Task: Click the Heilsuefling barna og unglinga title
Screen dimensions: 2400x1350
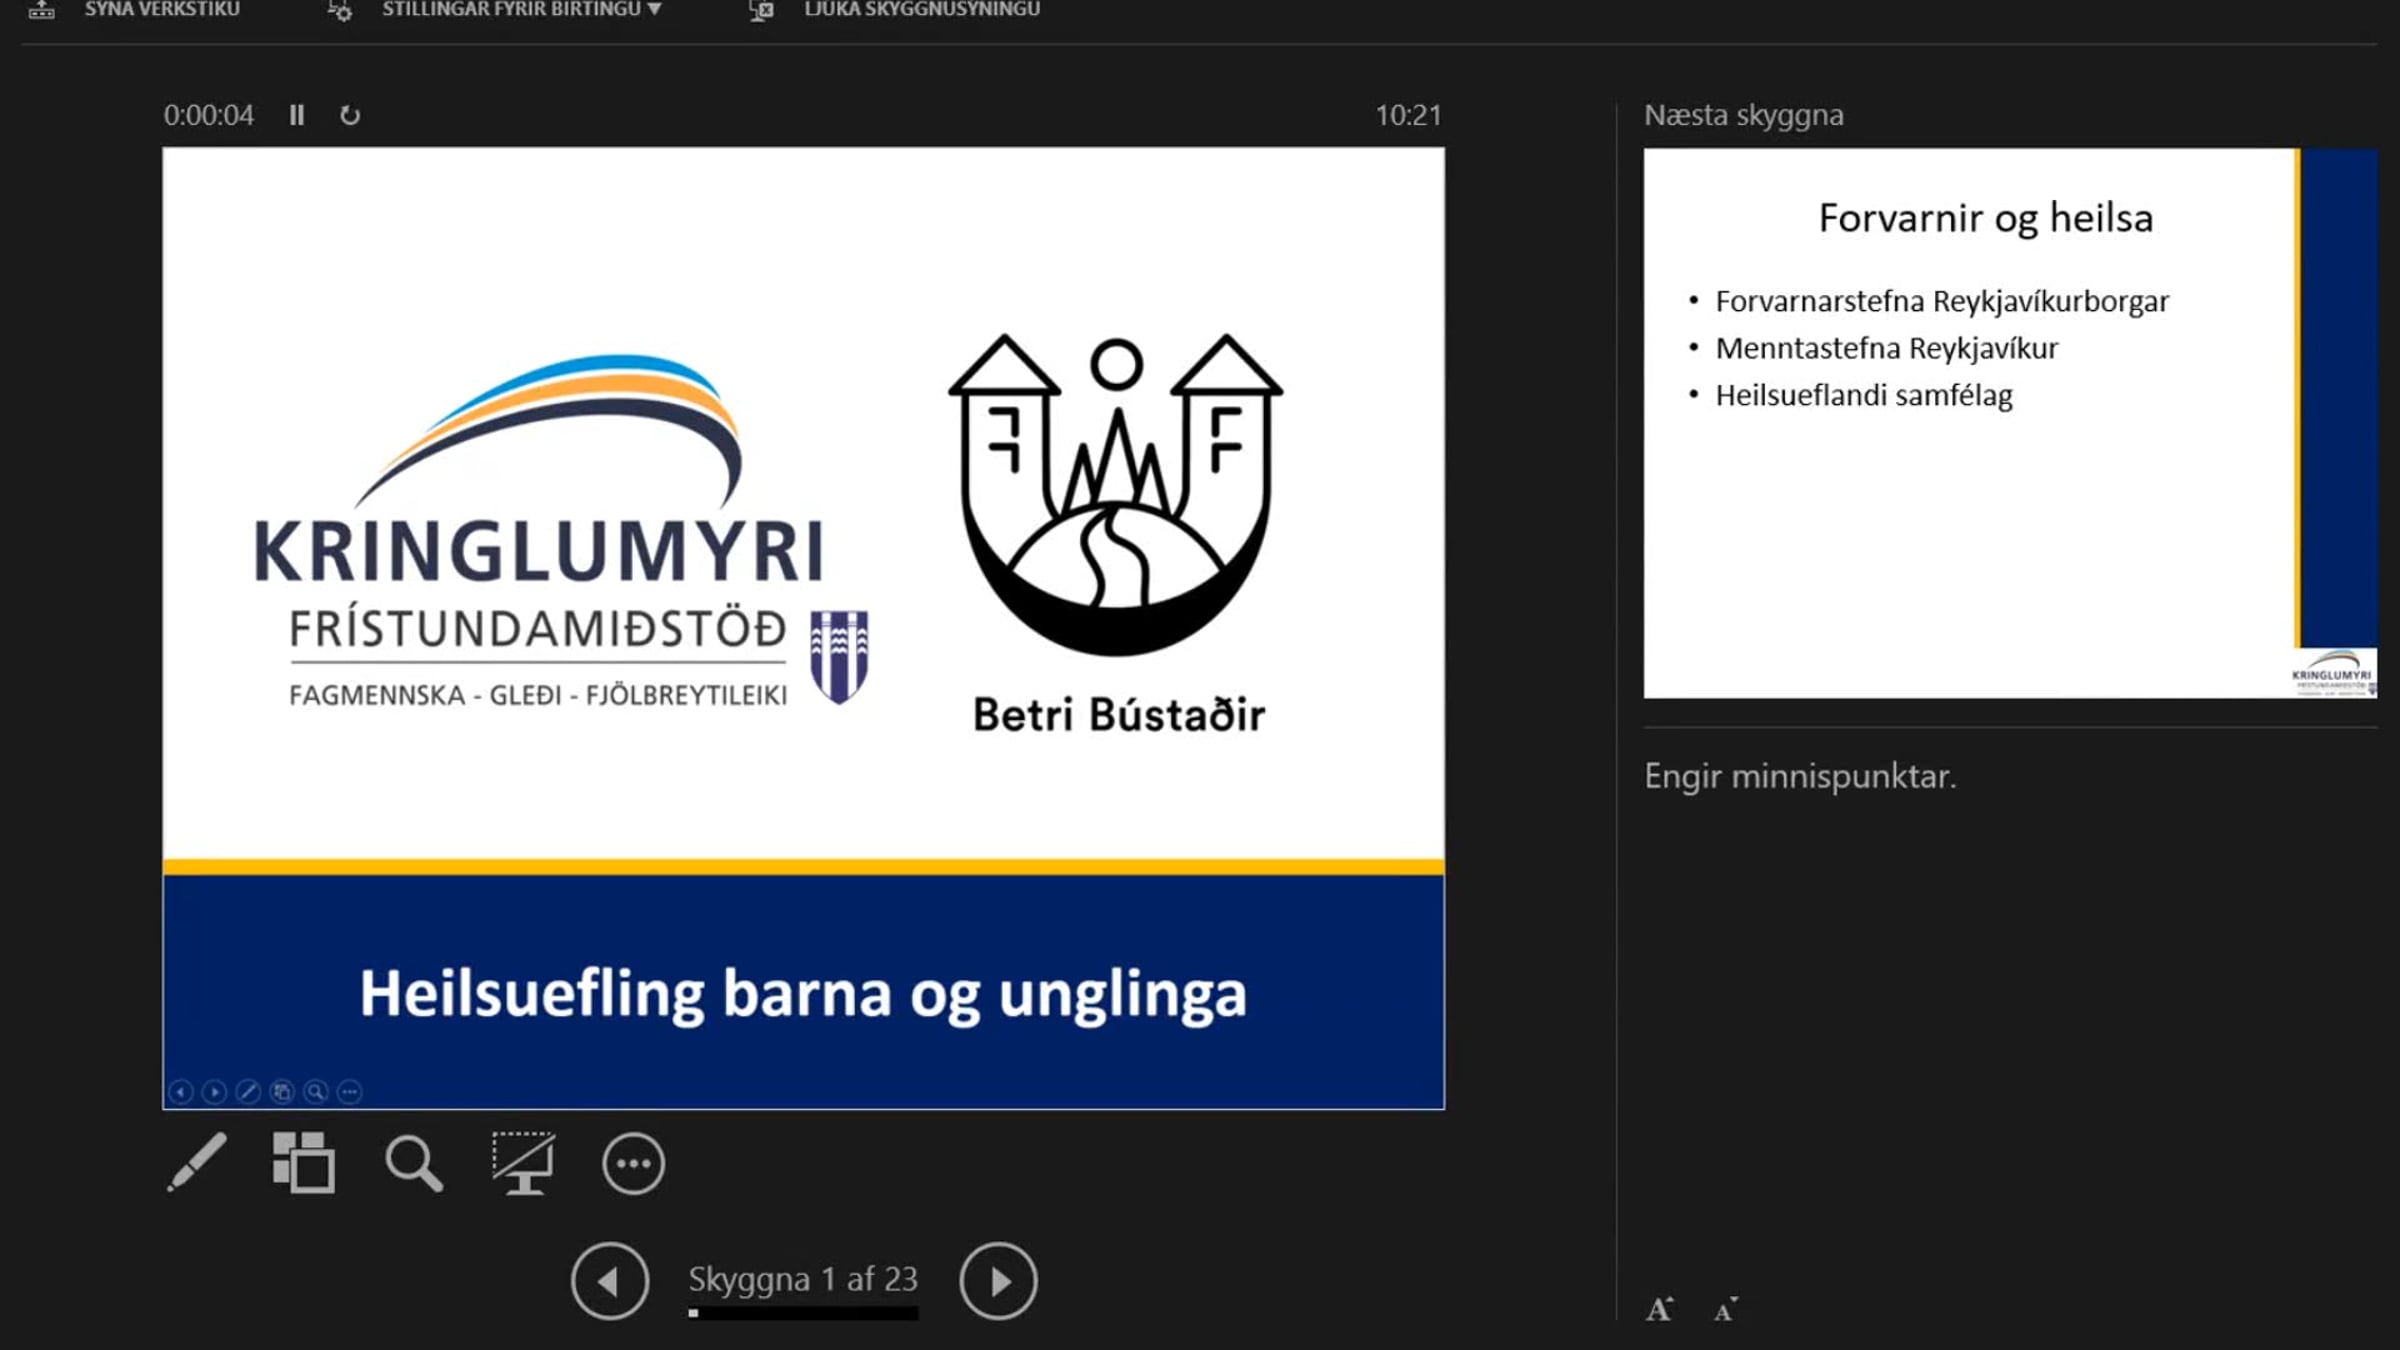Action: tap(803, 994)
